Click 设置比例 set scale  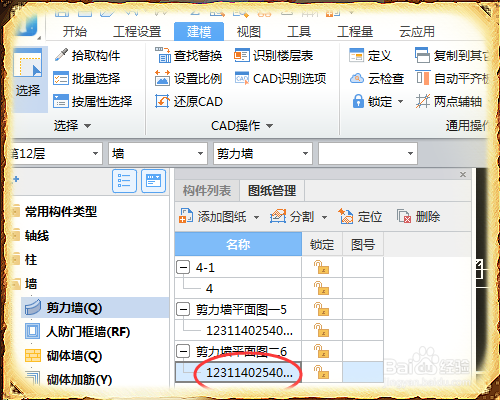(x=189, y=79)
